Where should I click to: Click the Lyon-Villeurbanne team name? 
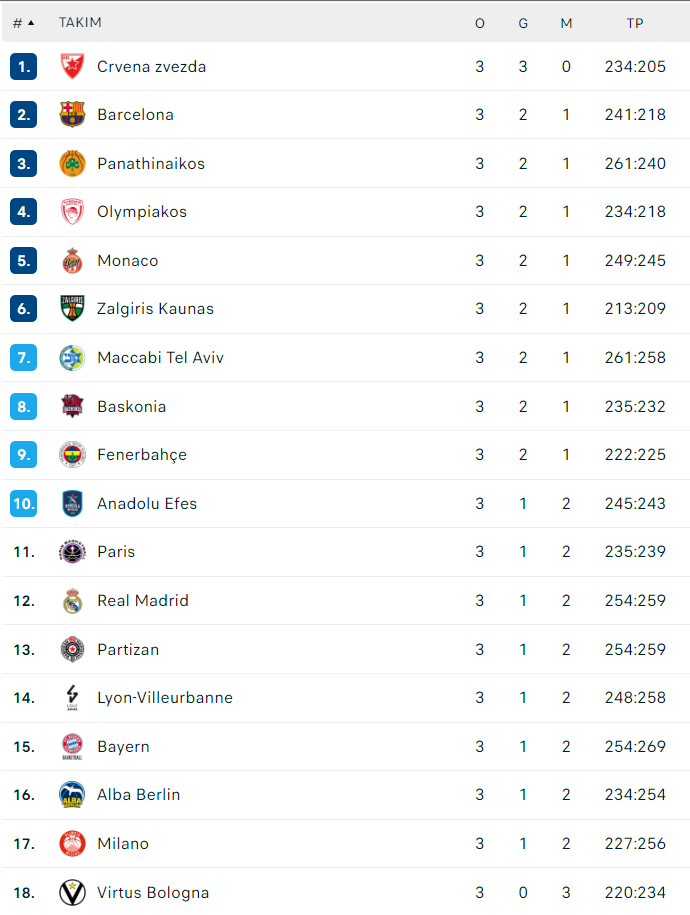(x=165, y=697)
